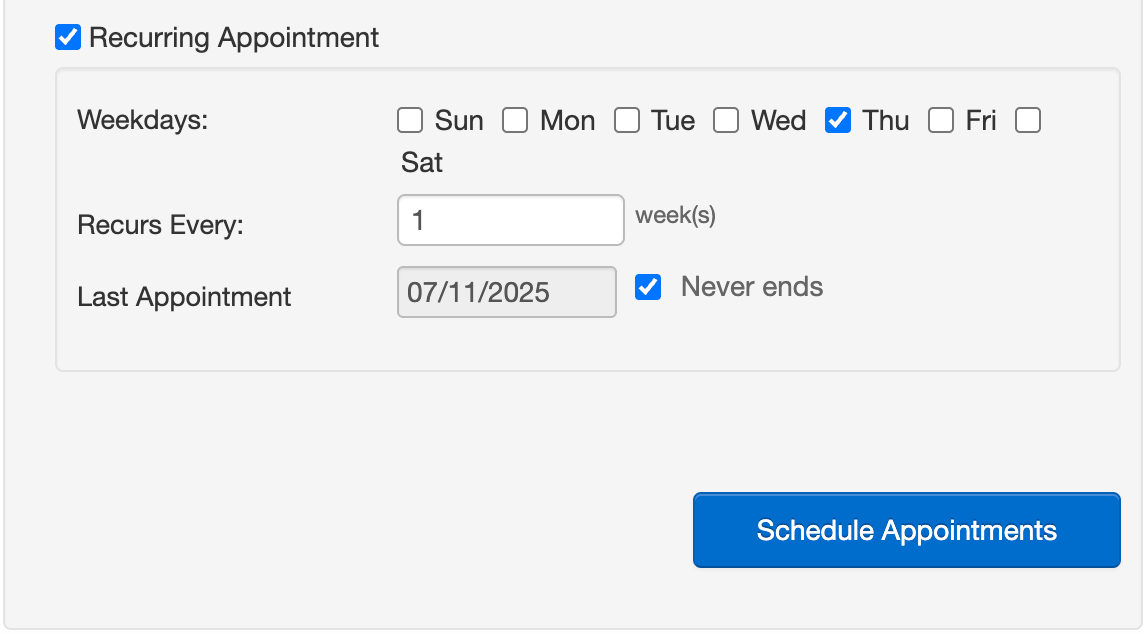1144x634 pixels.
Task: Enable the Sun weekday checkbox
Action: [410, 121]
